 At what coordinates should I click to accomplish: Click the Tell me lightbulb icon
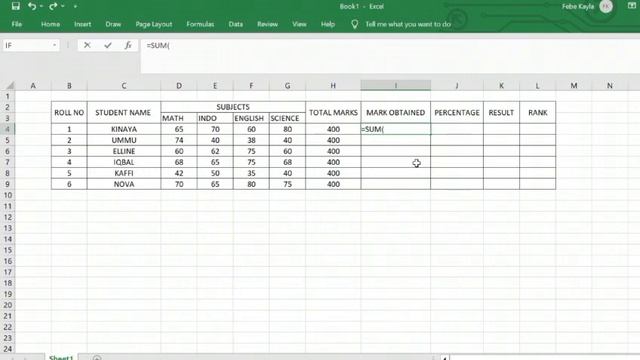click(354, 24)
